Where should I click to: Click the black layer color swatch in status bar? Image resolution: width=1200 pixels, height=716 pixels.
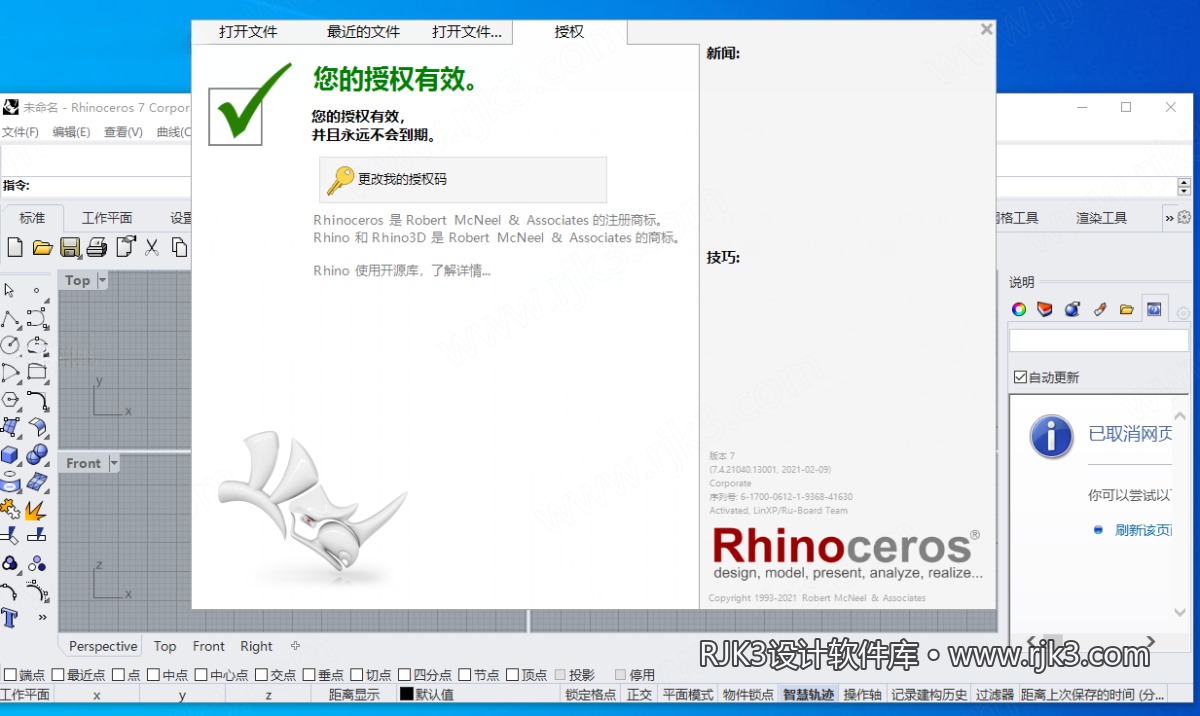[406, 694]
